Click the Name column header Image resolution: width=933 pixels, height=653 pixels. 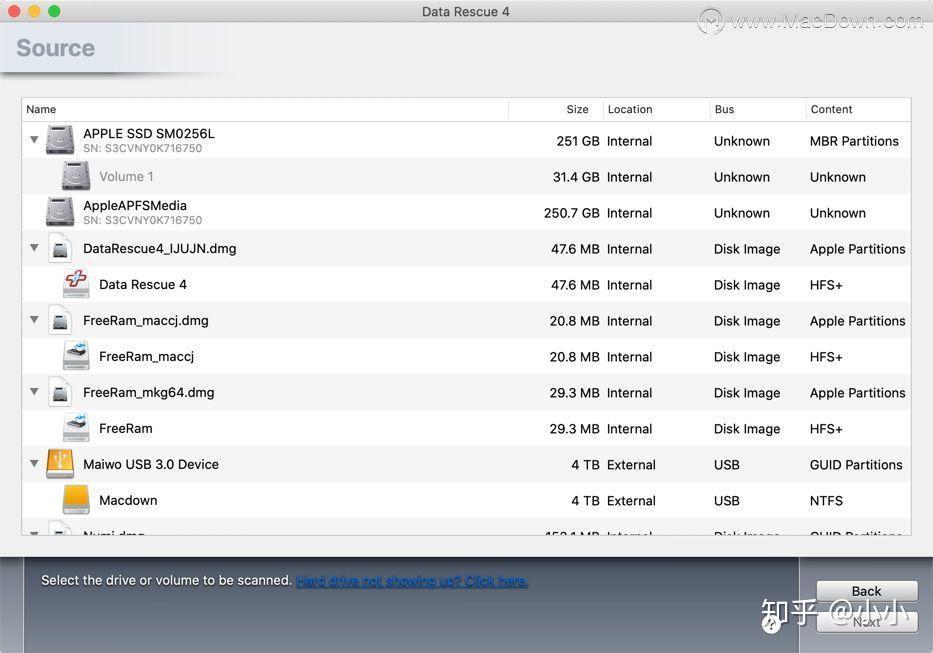41,109
